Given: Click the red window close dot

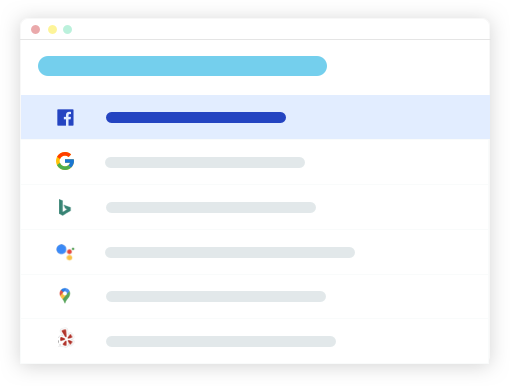Looking at the screenshot, I should 36,29.
